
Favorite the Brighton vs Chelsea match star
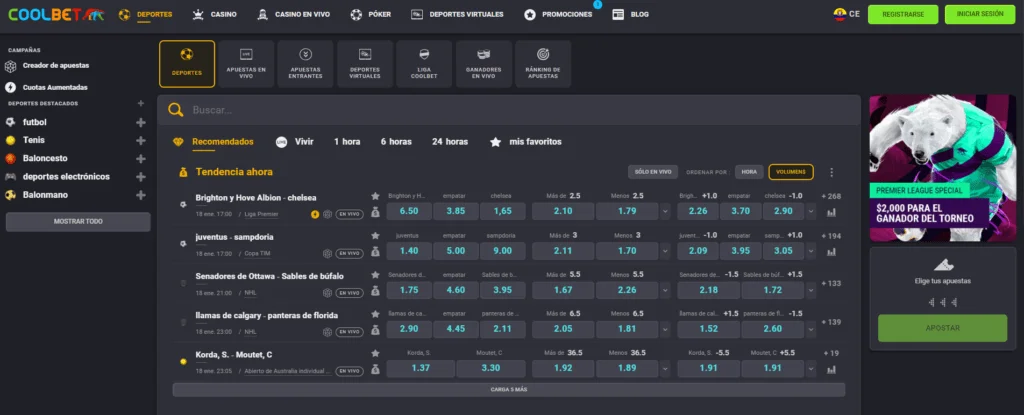(375, 196)
